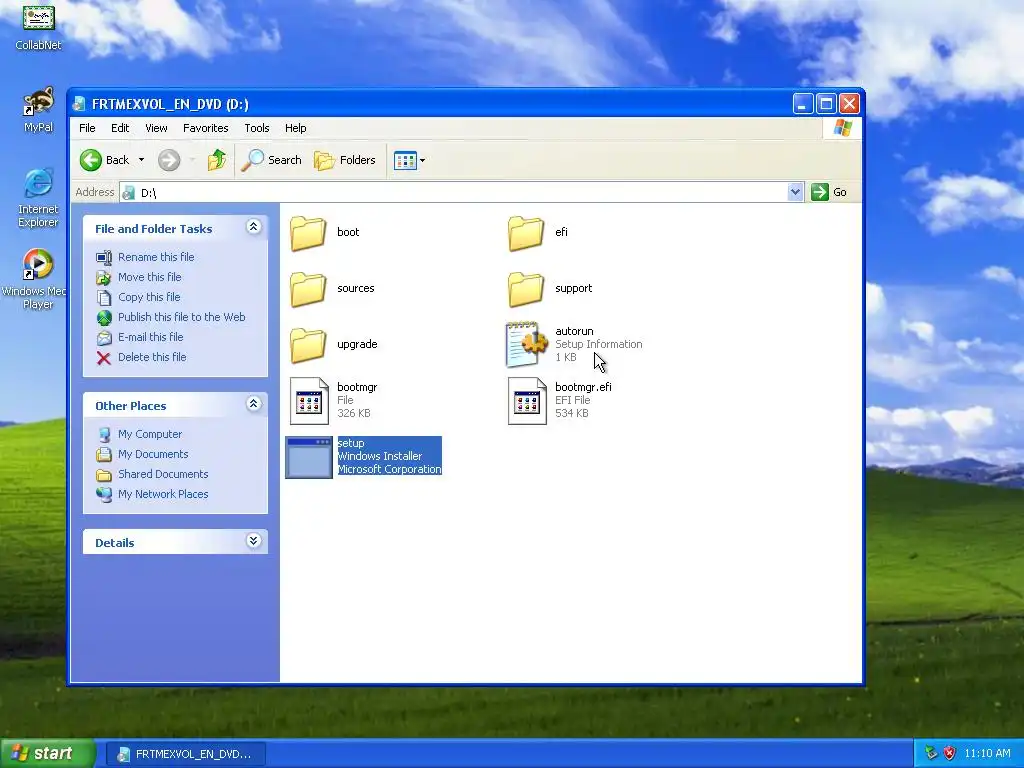The height and width of the screenshot is (768, 1024).
Task: Open the Tools menu
Action: tap(257, 128)
